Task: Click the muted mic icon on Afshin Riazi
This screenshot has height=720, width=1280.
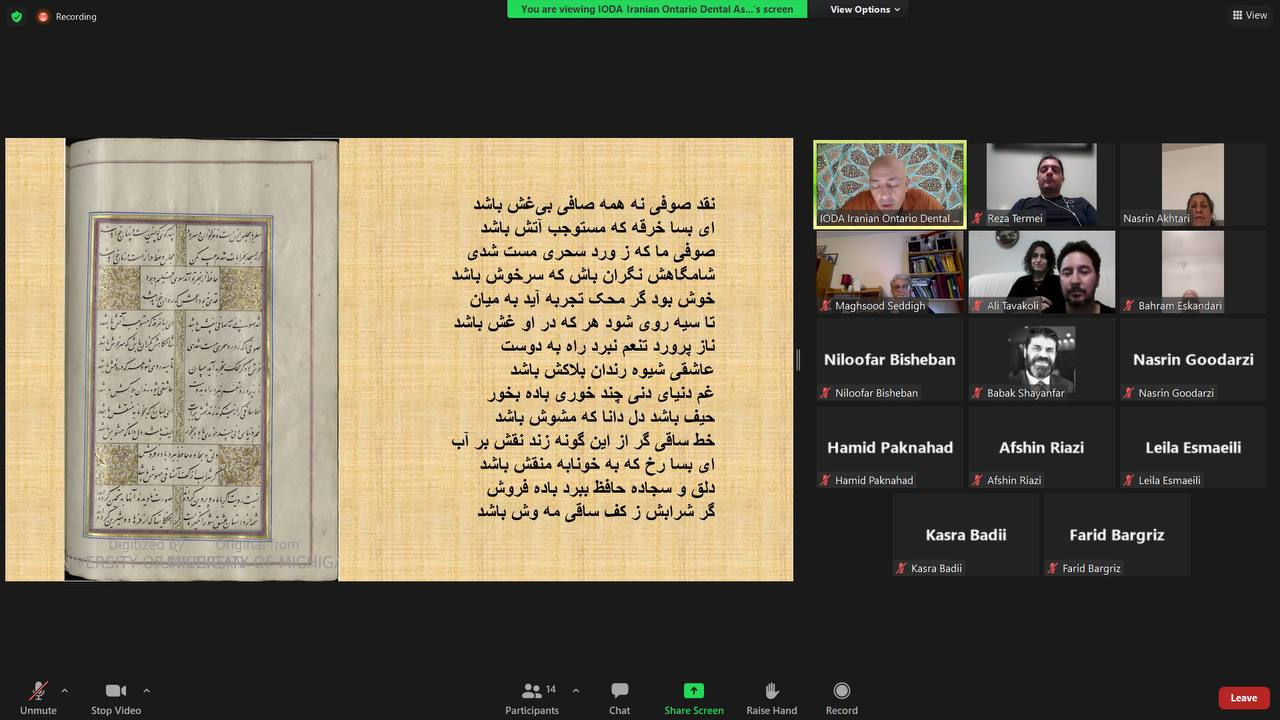Action: point(978,480)
